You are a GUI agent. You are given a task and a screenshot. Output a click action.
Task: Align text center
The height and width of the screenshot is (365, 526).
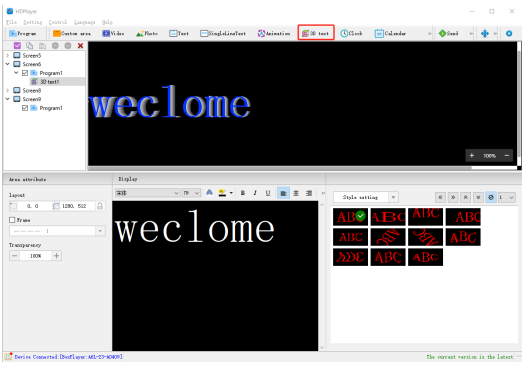tap(296, 193)
